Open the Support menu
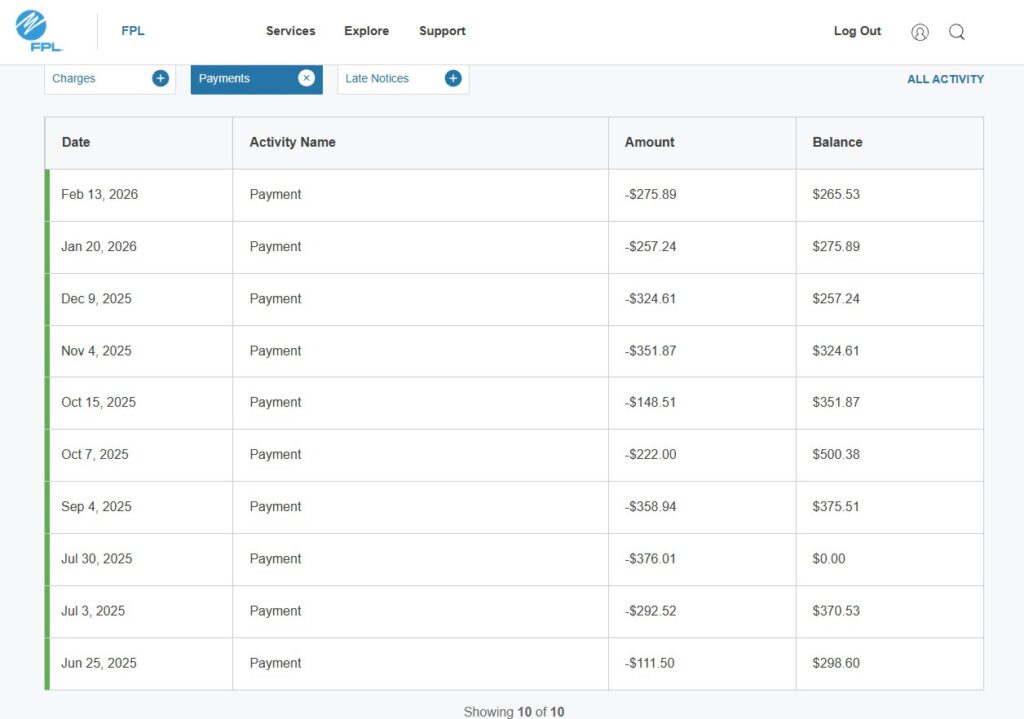The height and width of the screenshot is (719, 1024). (x=442, y=31)
